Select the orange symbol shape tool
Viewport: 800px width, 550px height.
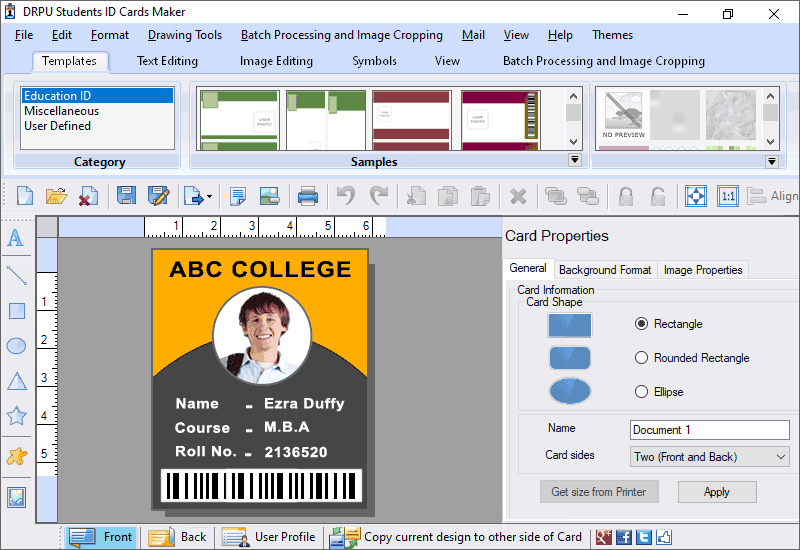click(x=17, y=456)
